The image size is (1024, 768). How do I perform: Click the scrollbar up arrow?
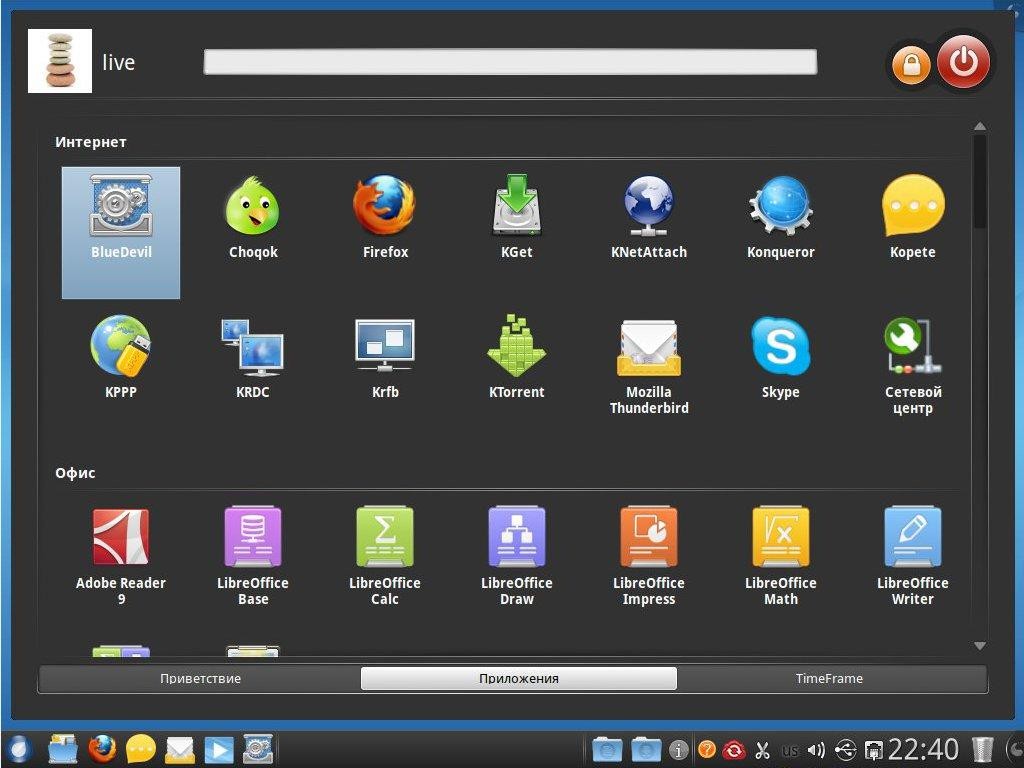980,126
